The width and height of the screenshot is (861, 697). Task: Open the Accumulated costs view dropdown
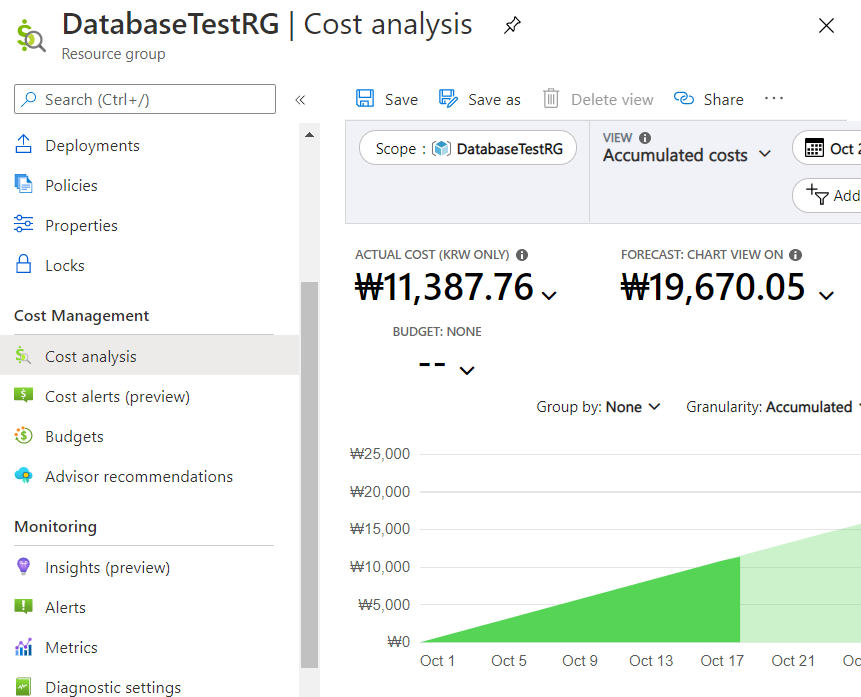(686, 155)
